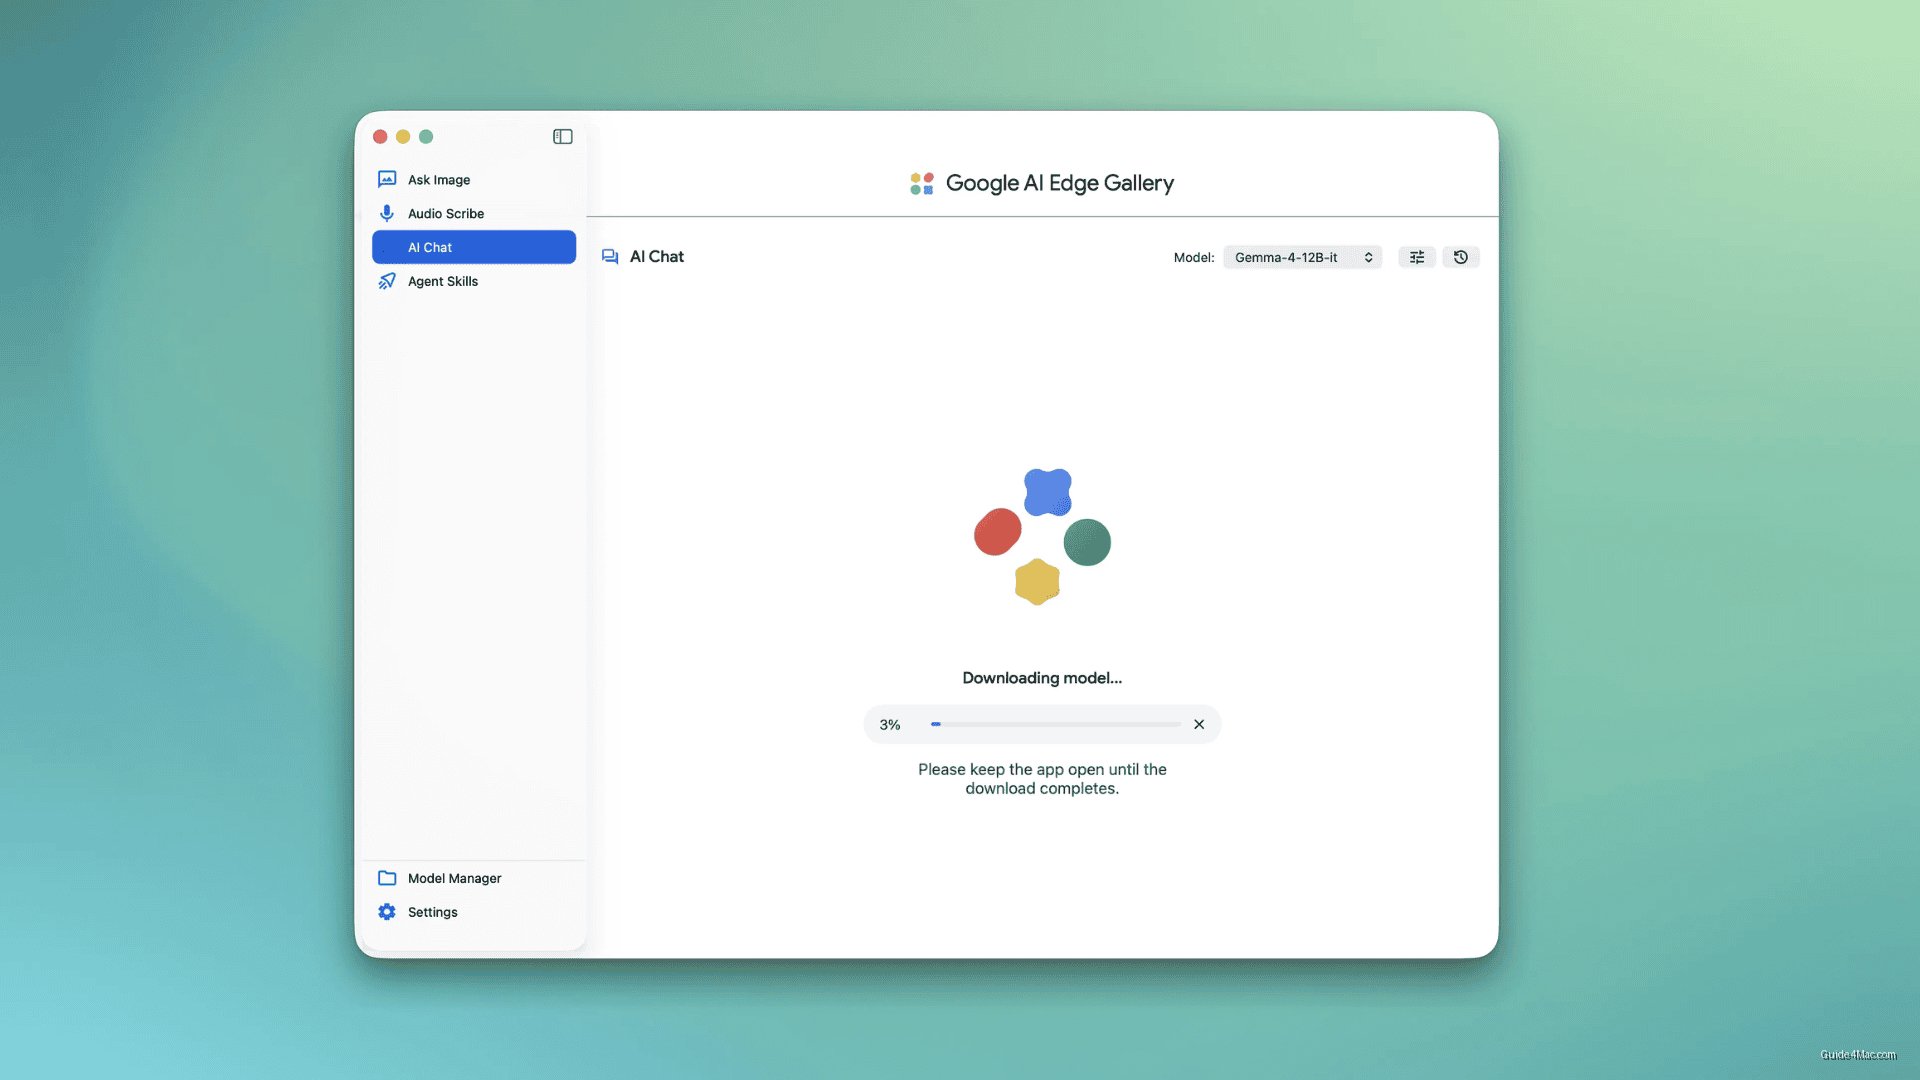Screen dimensions: 1920x1080
Task: Click the Downloading model... status text
Action: click(x=1042, y=678)
